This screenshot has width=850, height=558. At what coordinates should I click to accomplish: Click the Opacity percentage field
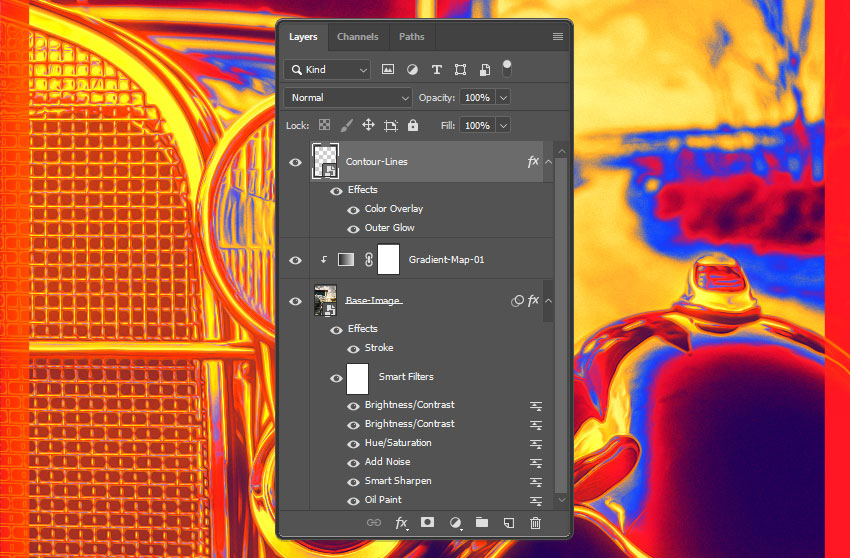tap(477, 98)
